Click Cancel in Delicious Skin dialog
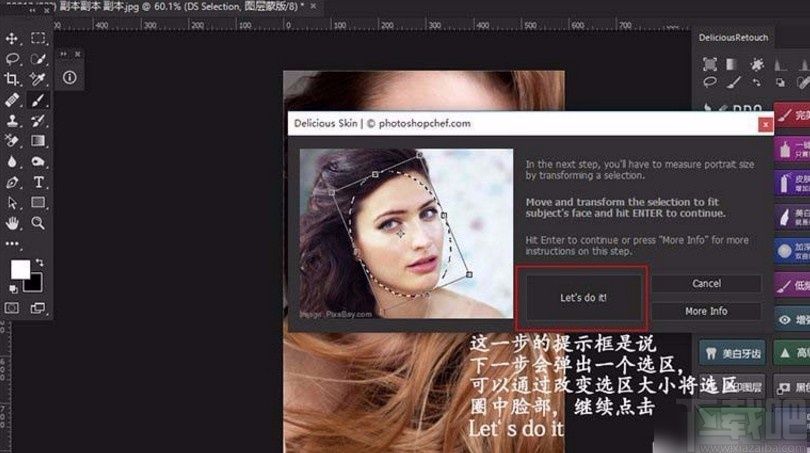The width and height of the screenshot is (810, 453). pyautogui.click(x=706, y=284)
